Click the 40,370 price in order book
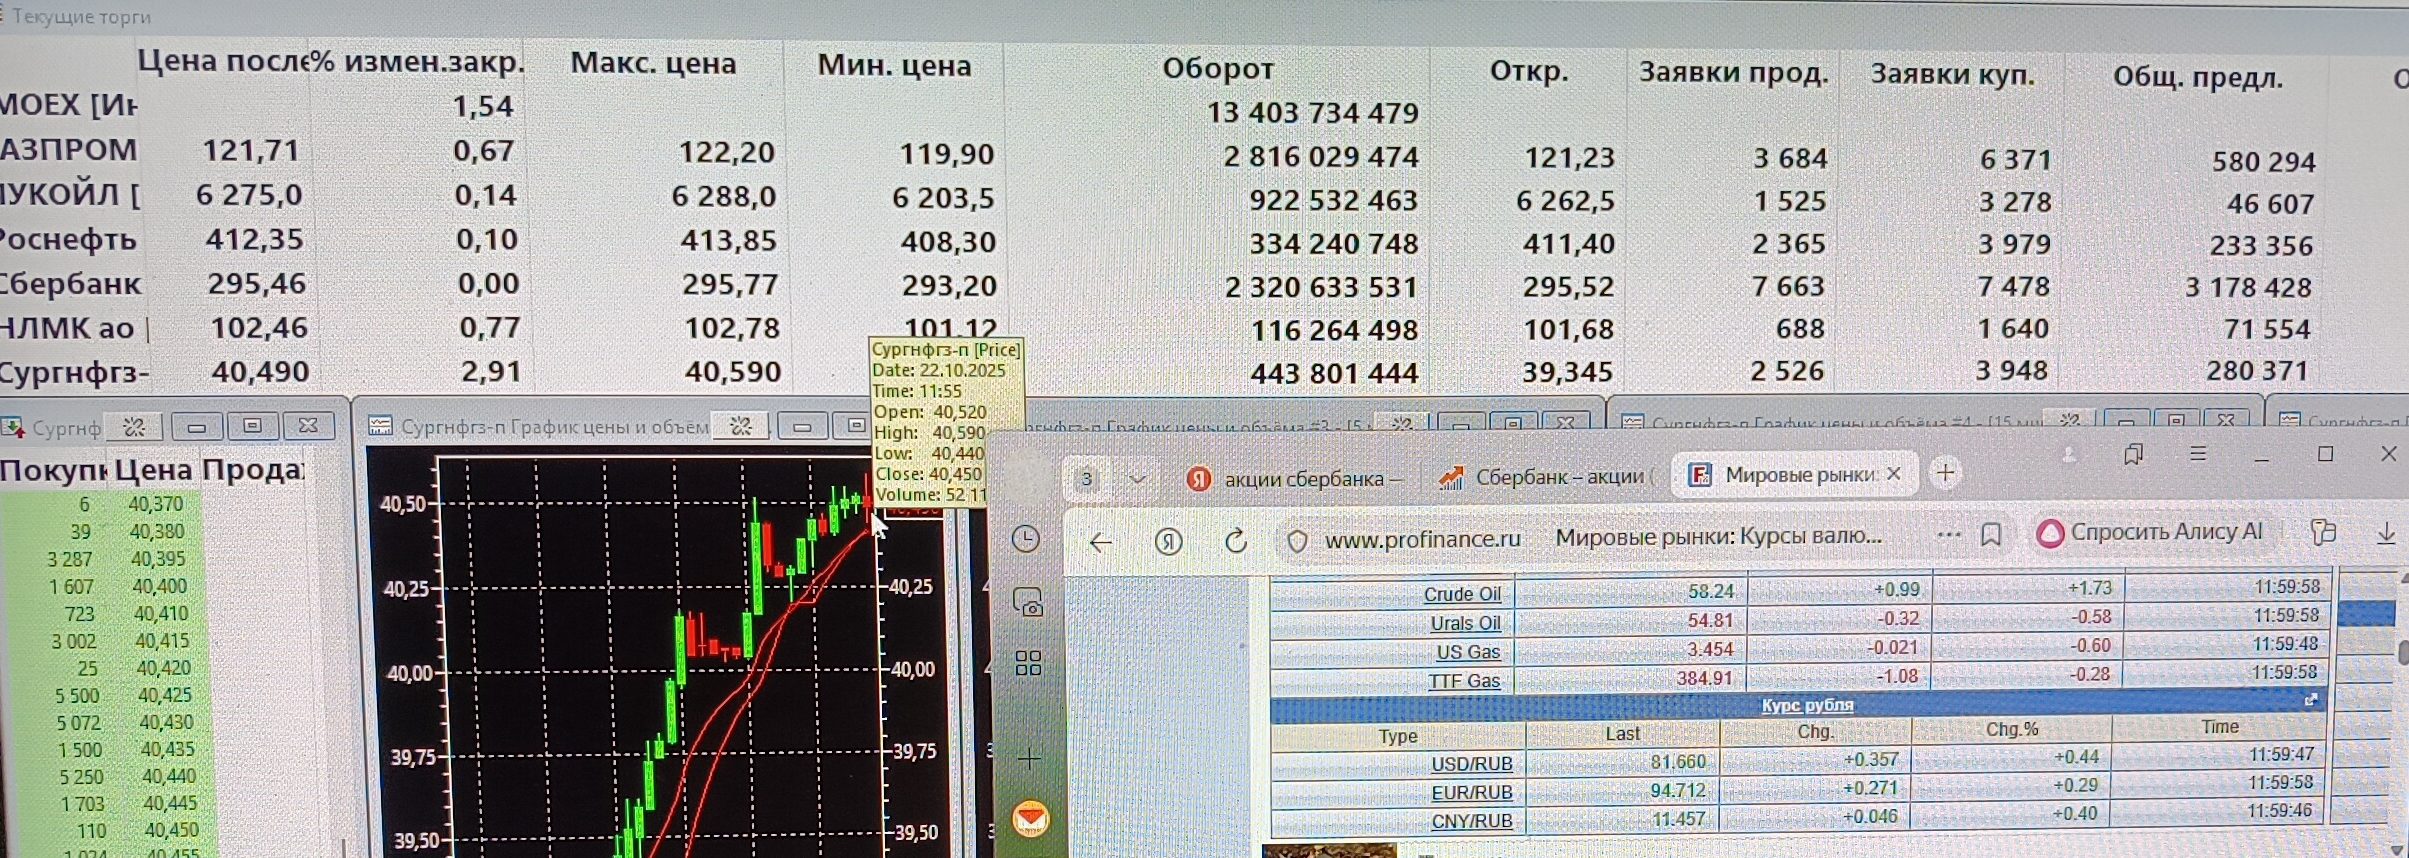This screenshot has width=2409, height=858. click(x=155, y=505)
